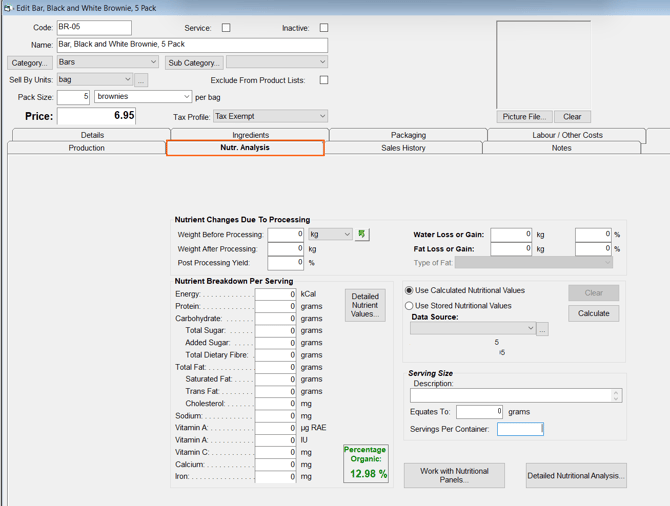Switch to the Ingredients tab

click(250, 135)
